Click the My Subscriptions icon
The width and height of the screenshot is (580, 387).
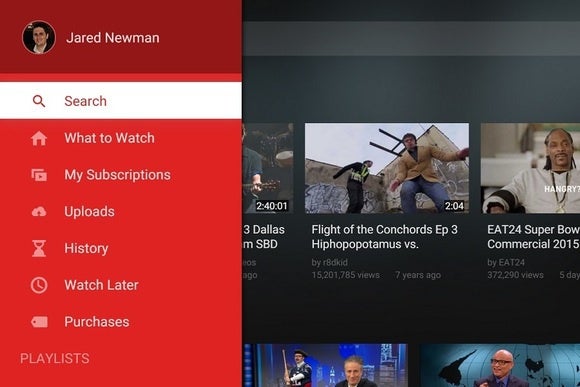point(39,175)
